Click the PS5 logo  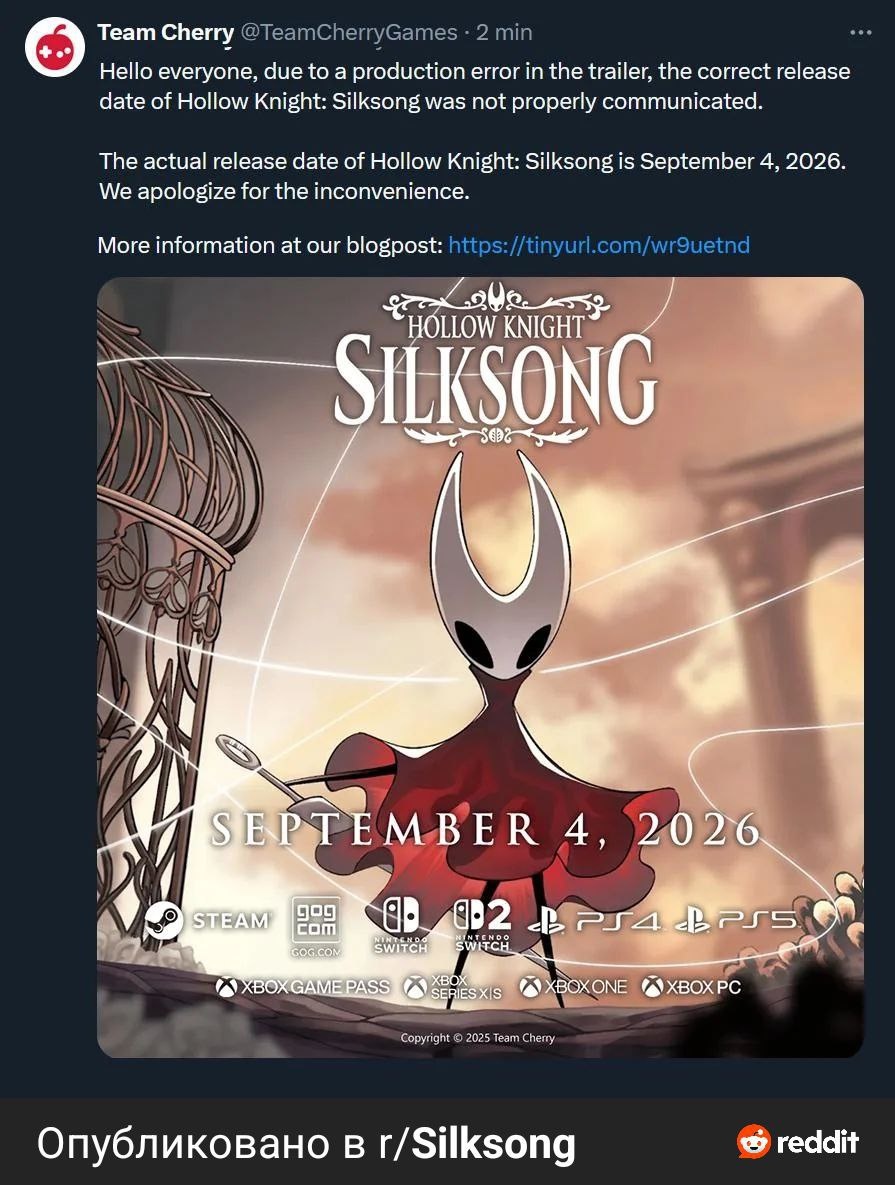738,921
